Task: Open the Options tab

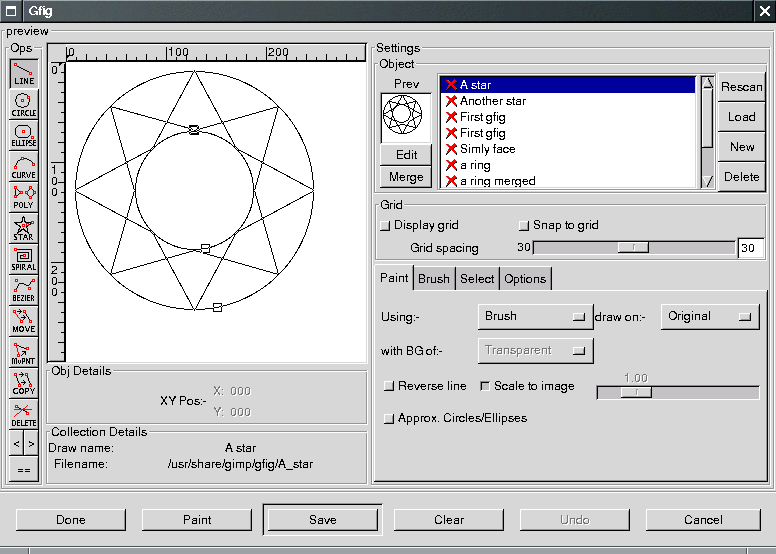Action: click(525, 279)
